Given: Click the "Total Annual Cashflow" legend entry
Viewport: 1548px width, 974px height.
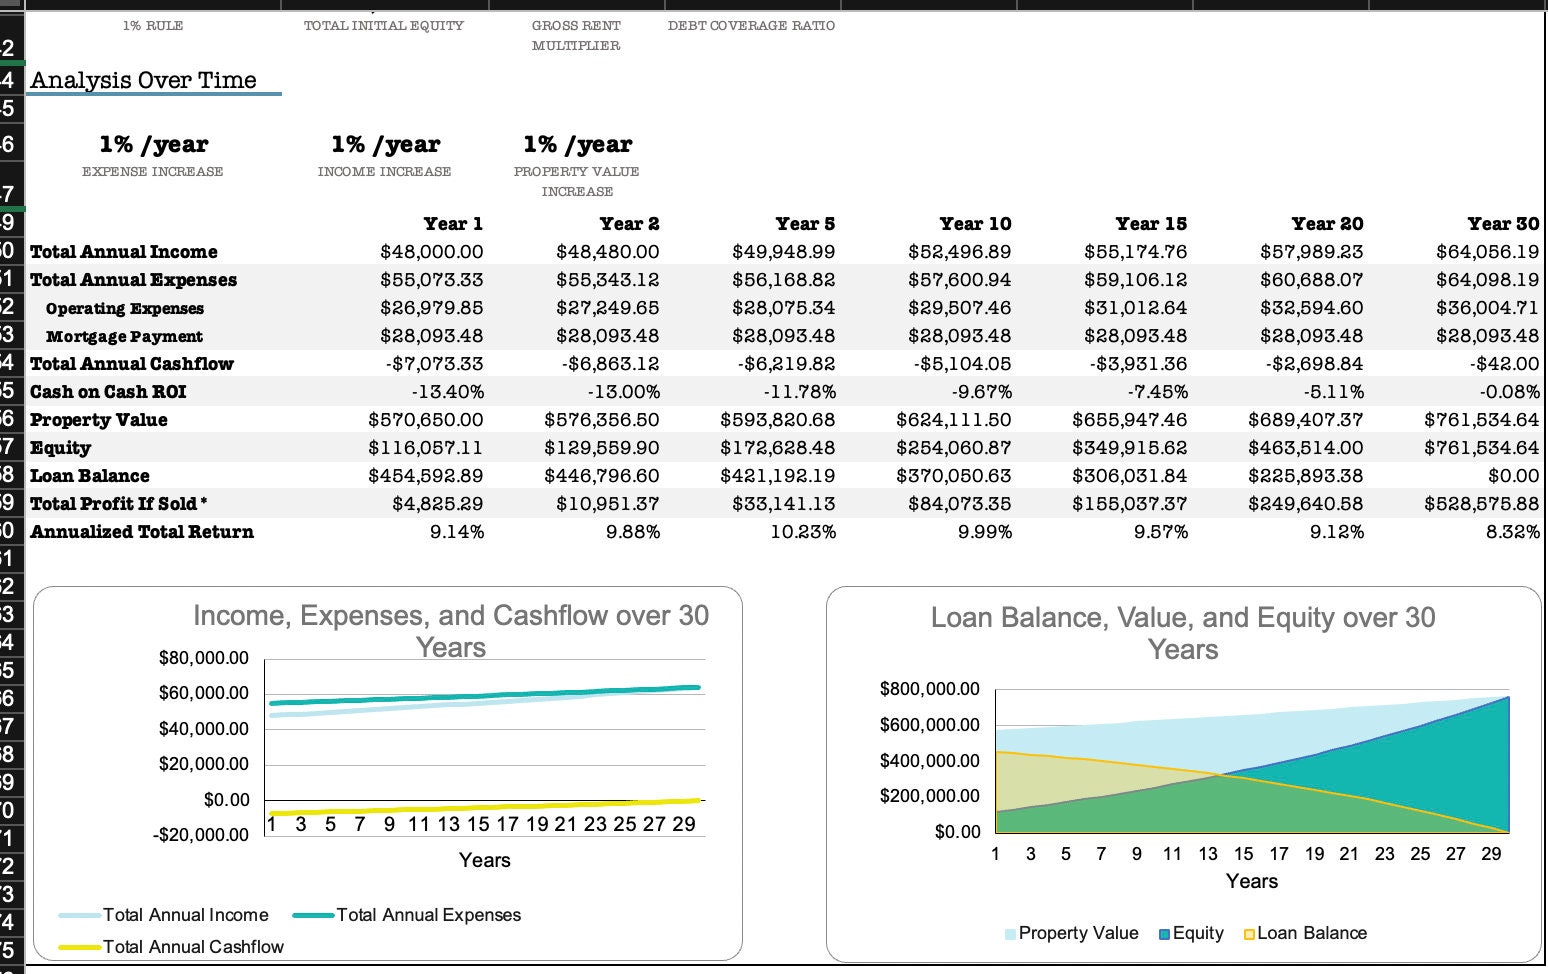Looking at the screenshot, I should pos(195,946).
